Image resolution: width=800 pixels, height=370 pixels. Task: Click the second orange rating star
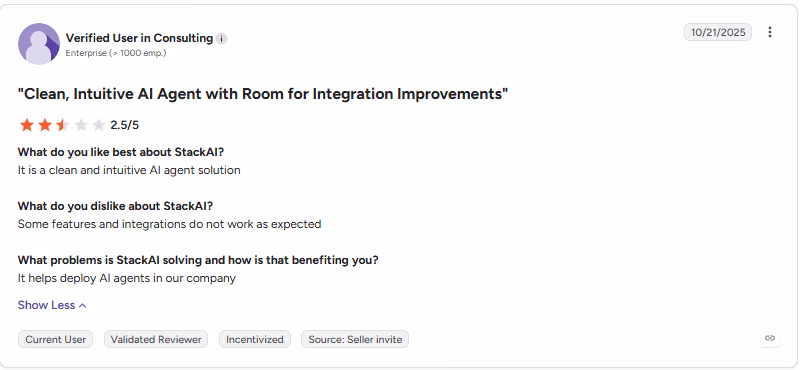tap(45, 125)
